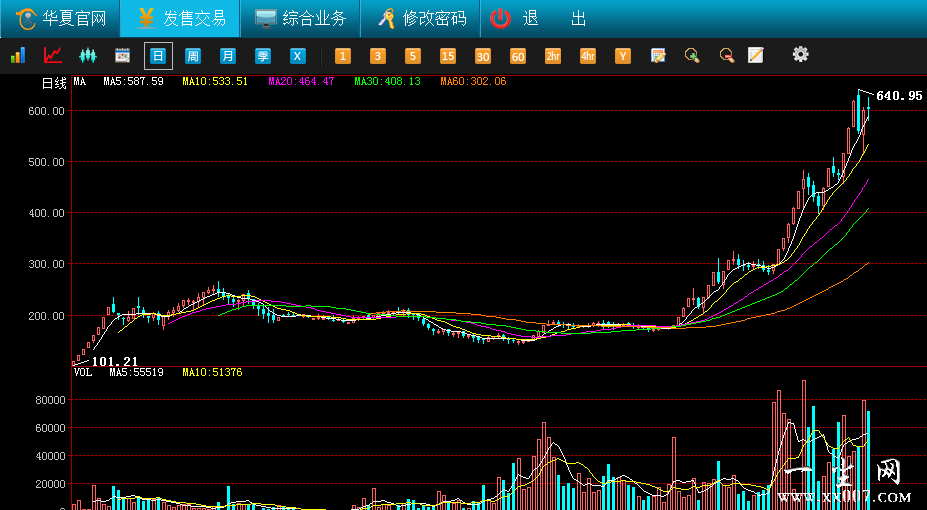Click the 修改密码 button
Image resolution: width=927 pixels, height=510 pixels.
coord(420,18)
